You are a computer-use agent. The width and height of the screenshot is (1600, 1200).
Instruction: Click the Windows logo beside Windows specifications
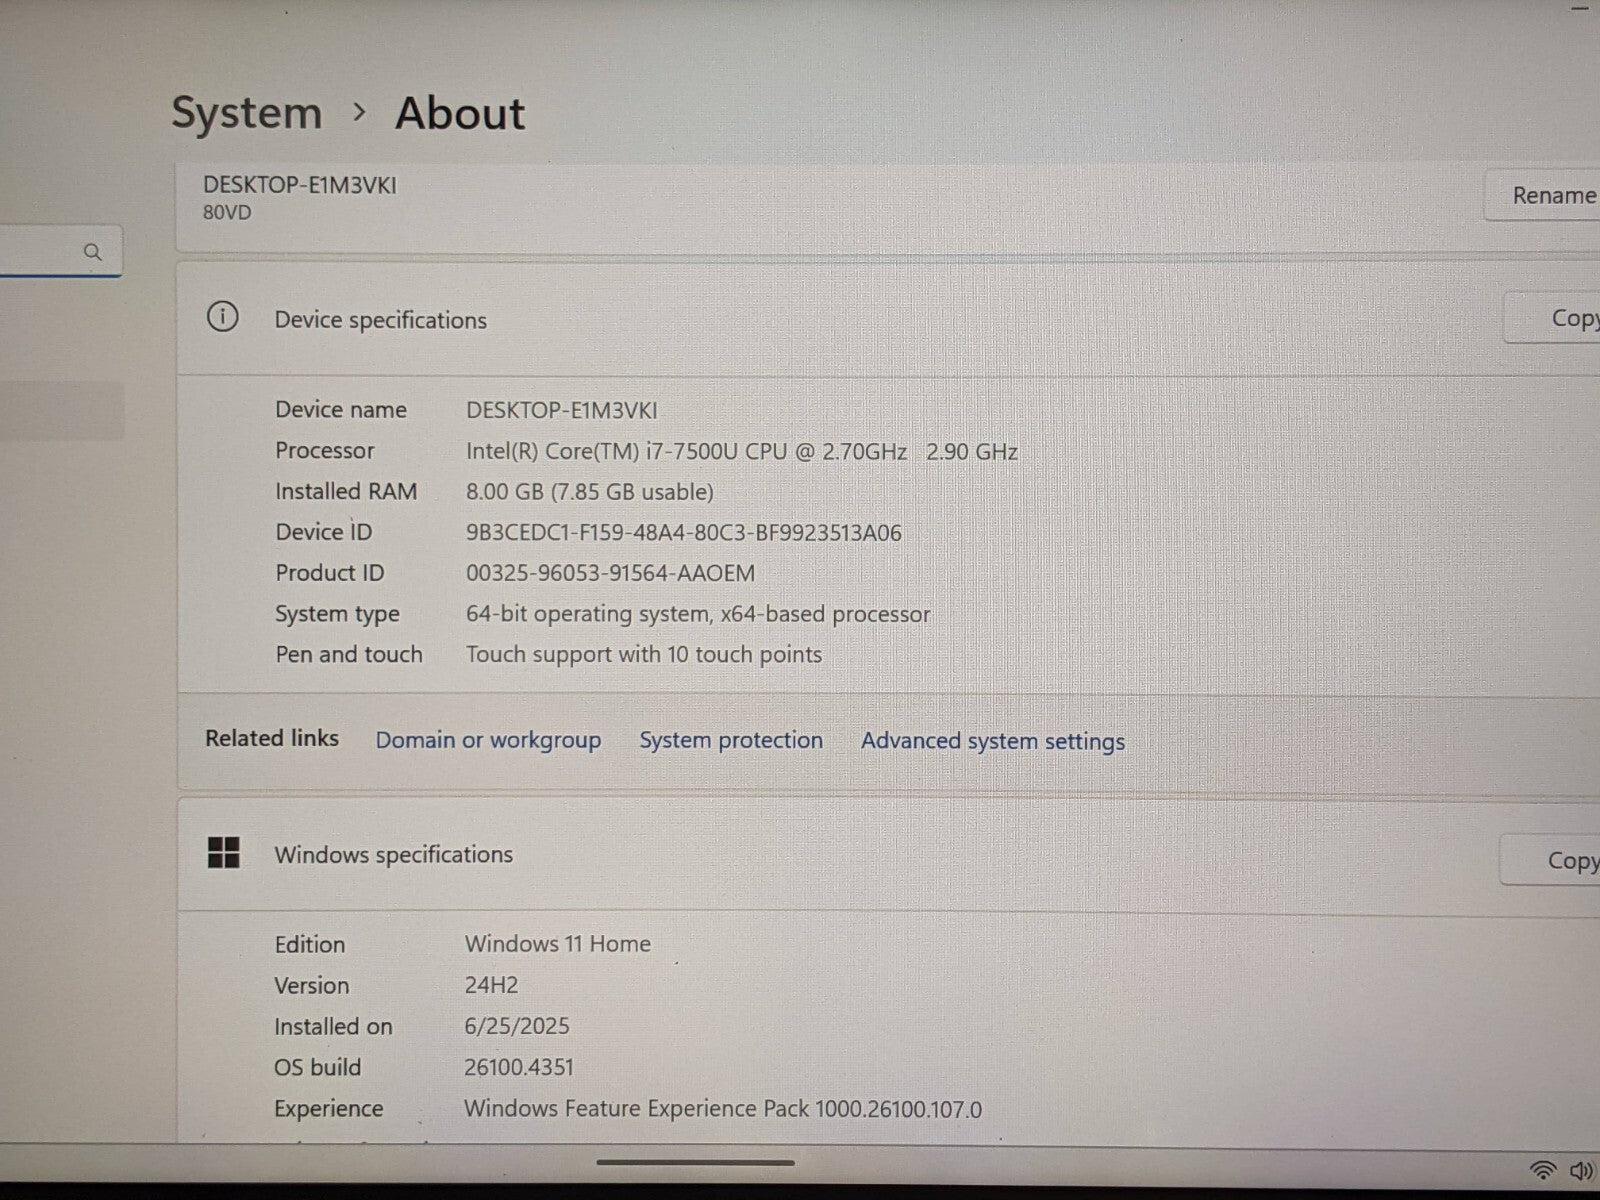[x=223, y=853]
